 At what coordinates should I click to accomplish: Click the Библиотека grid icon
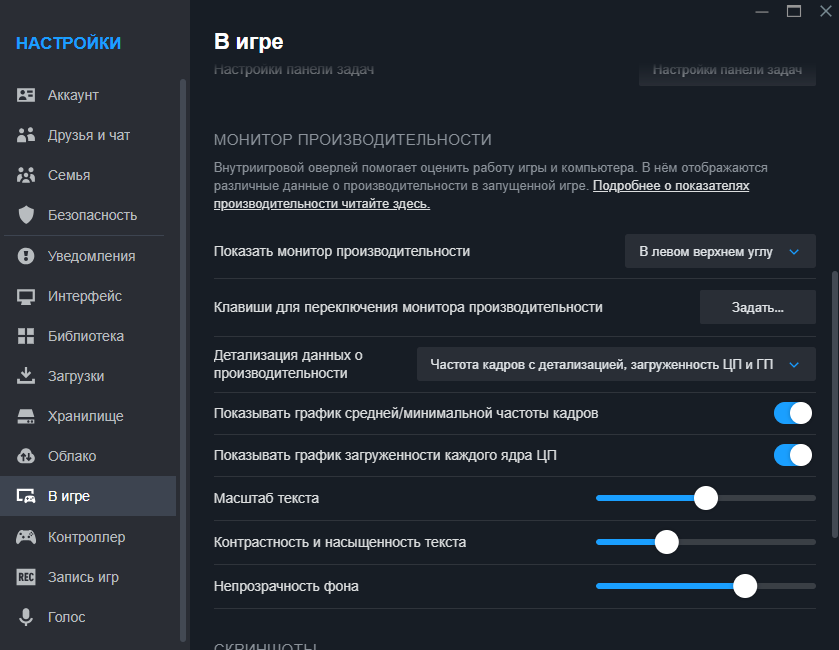pos(27,336)
